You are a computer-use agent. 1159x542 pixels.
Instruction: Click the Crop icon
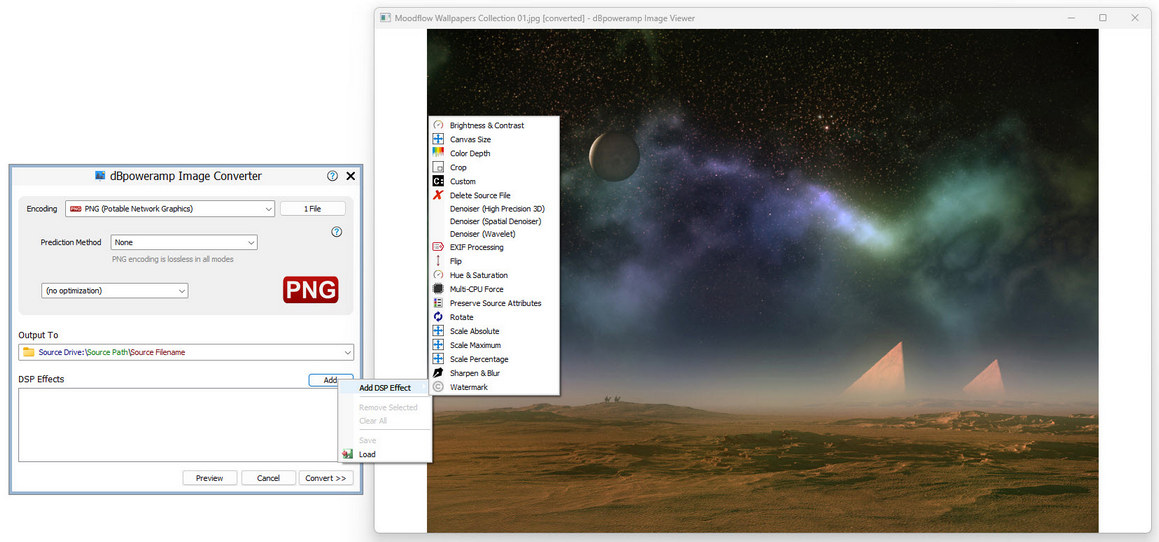pos(438,167)
